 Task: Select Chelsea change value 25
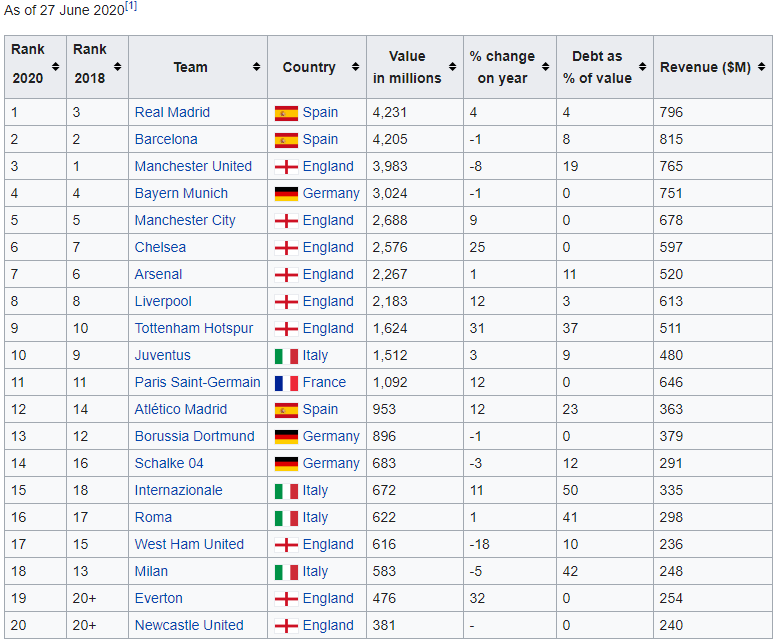[477, 247]
